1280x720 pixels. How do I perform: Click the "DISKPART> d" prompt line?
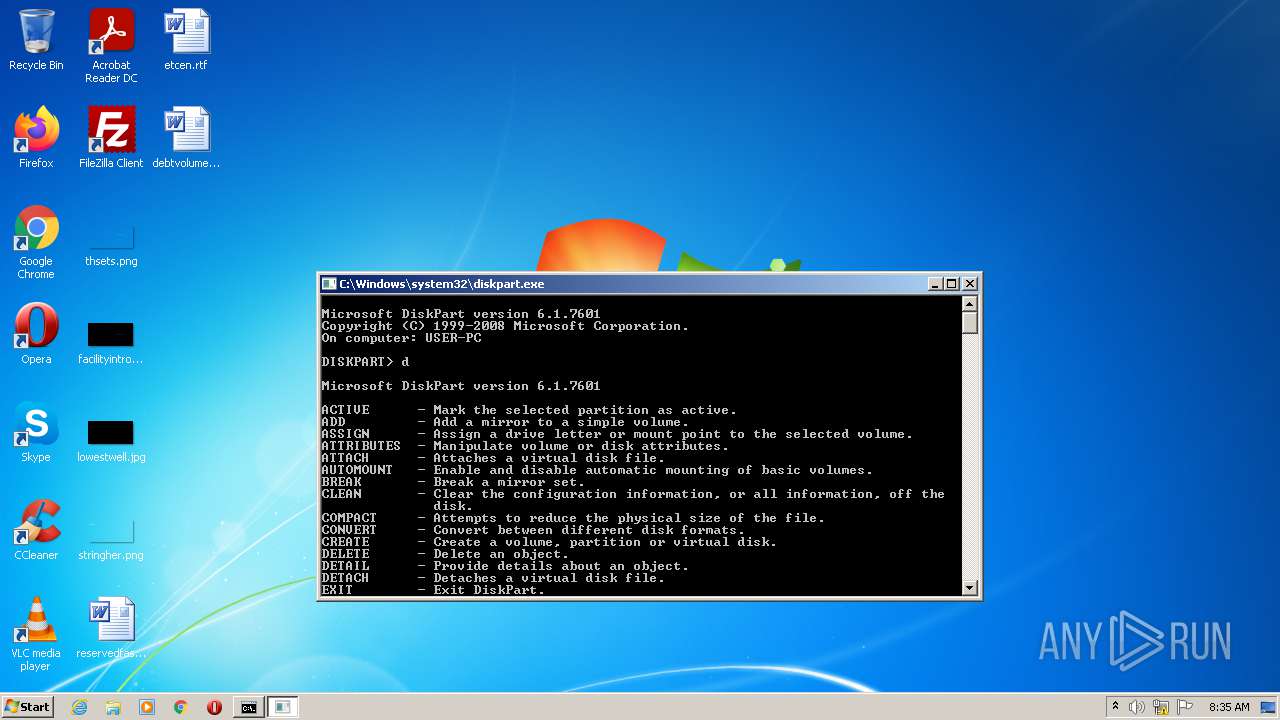pyautogui.click(x=365, y=362)
